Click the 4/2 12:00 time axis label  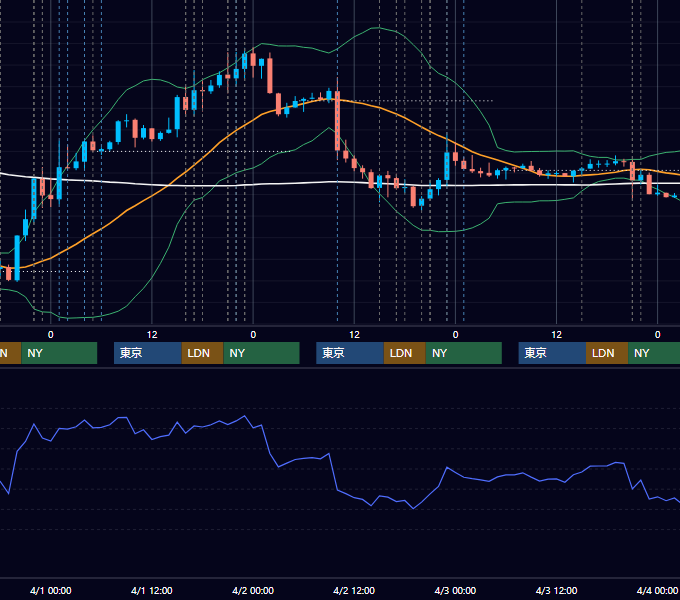tap(354, 590)
